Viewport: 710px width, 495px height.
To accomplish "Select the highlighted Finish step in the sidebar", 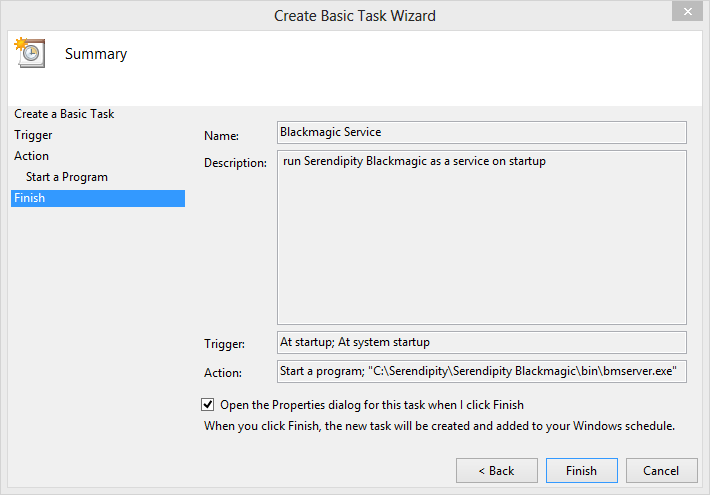I will [98, 198].
